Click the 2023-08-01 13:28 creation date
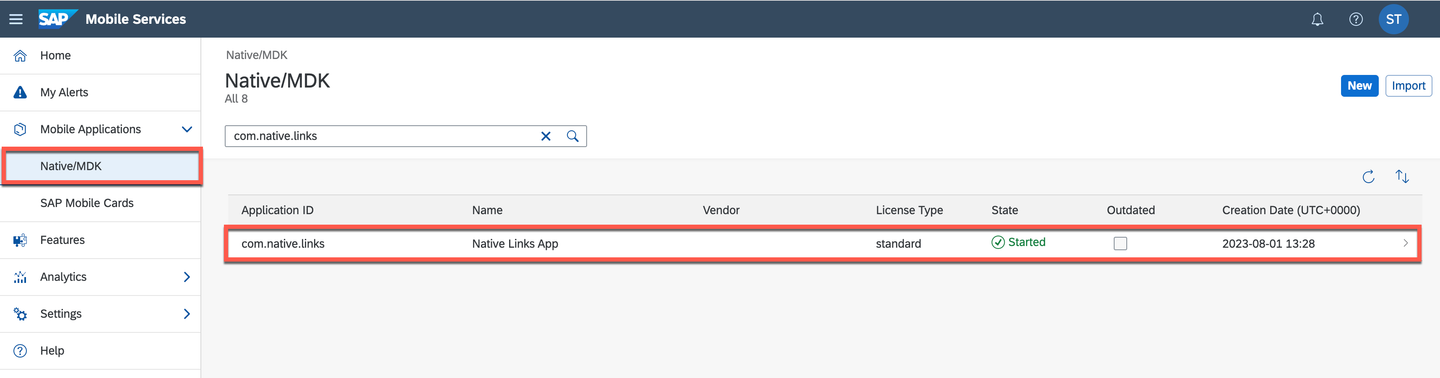 point(1270,243)
